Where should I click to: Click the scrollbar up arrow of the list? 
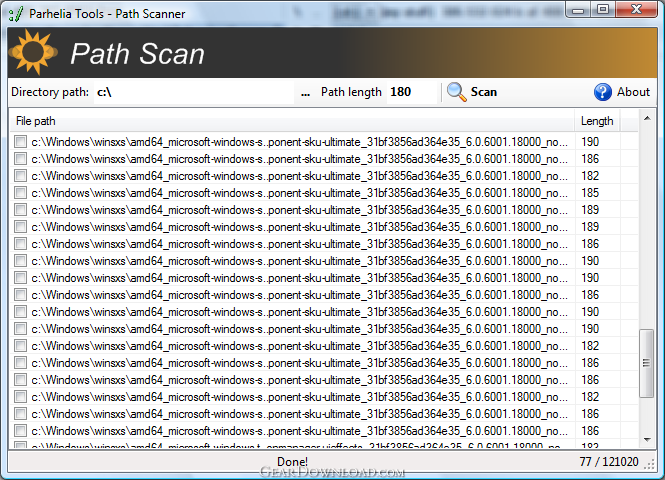[x=647, y=118]
